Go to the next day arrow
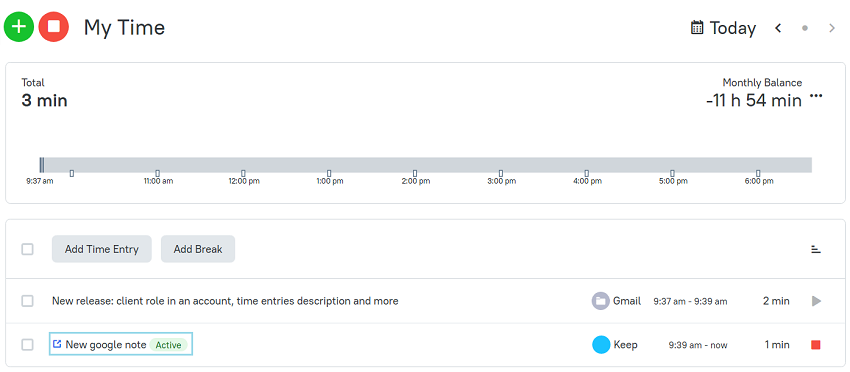Screen dimensions: 850x372 (x=832, y=28)
